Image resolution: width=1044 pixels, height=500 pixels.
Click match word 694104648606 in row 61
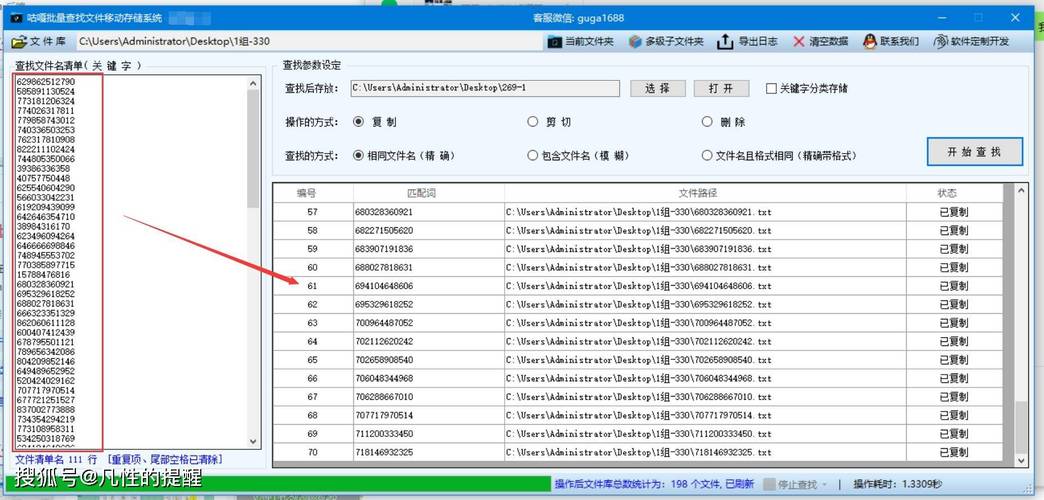click(384, 286)
